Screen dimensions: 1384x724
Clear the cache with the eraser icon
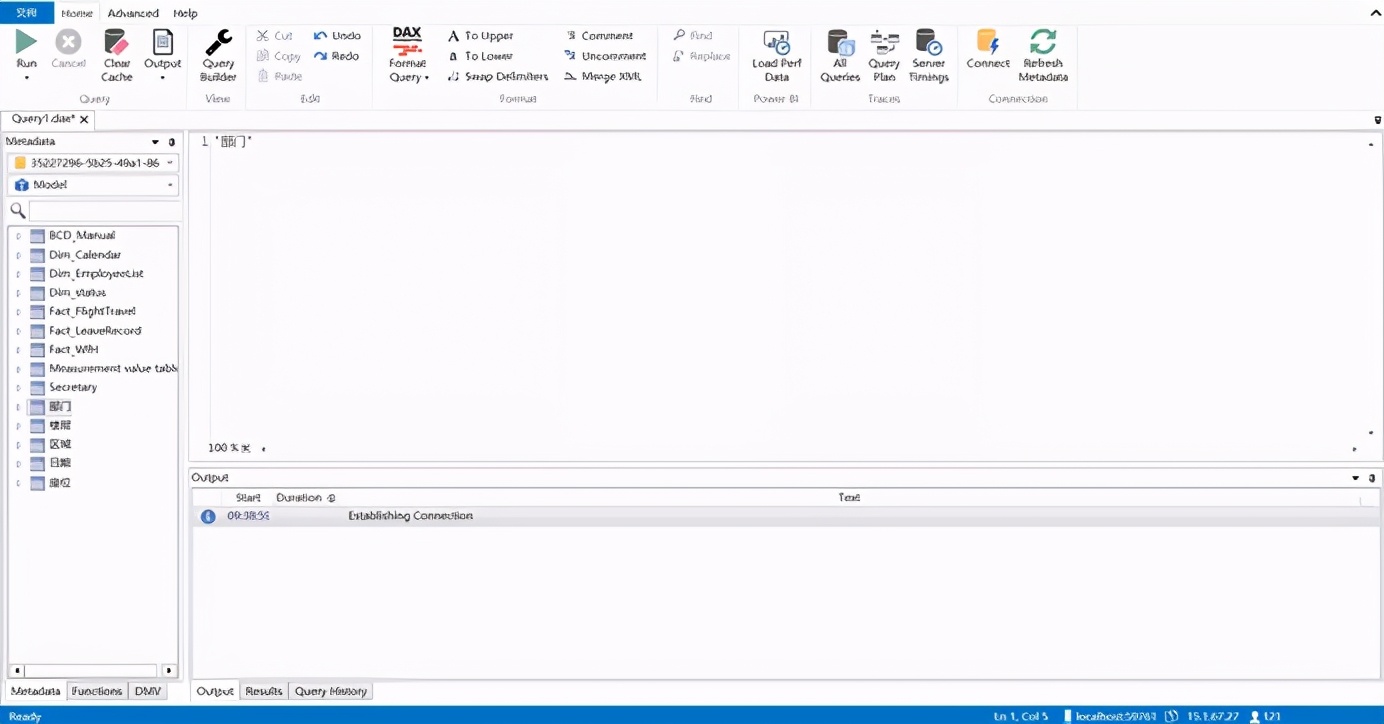point(117,54)
